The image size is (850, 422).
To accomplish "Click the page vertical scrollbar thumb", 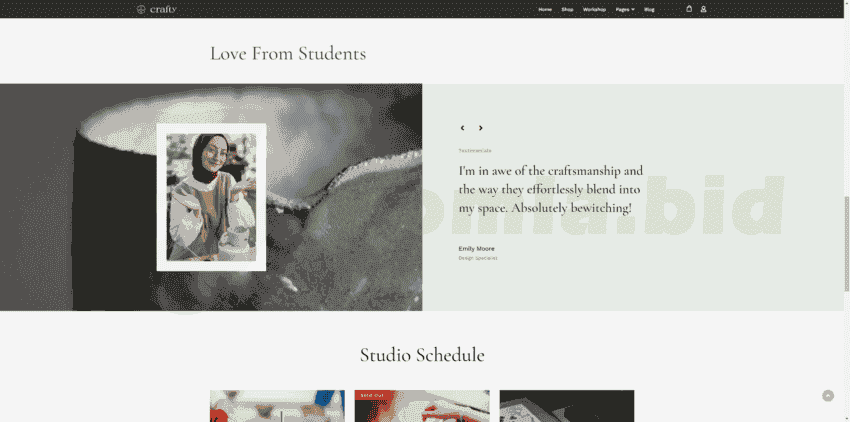I will pos(847,243).
